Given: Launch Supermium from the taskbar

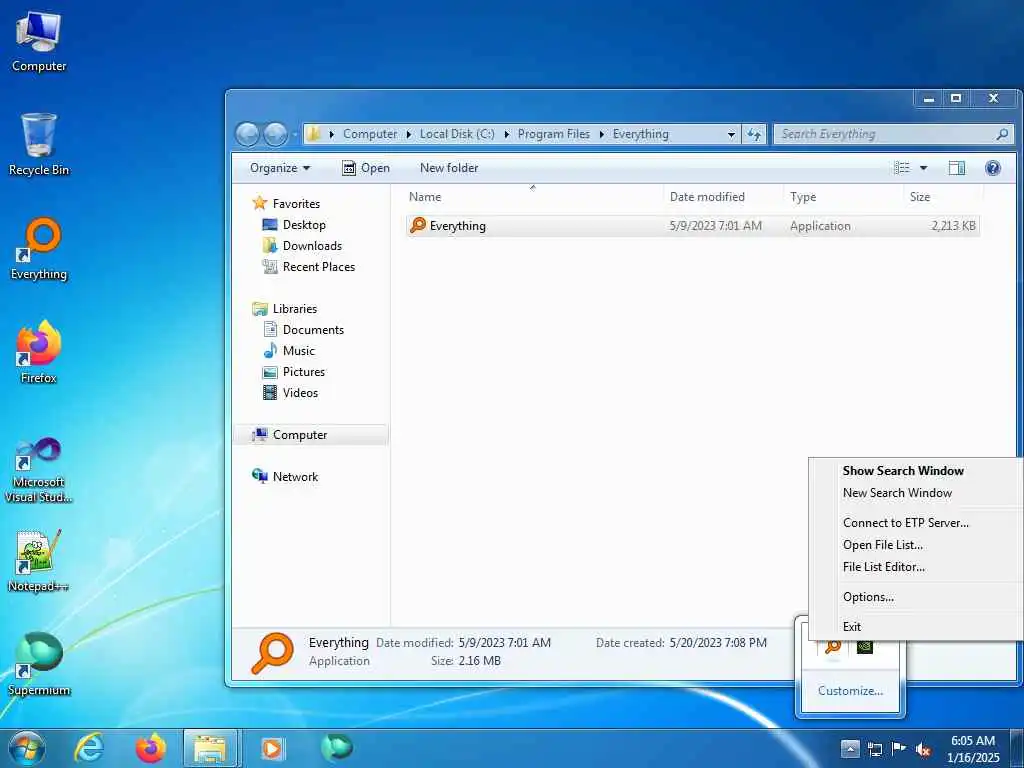Looking at the screenshot, I should pos(337,747).
